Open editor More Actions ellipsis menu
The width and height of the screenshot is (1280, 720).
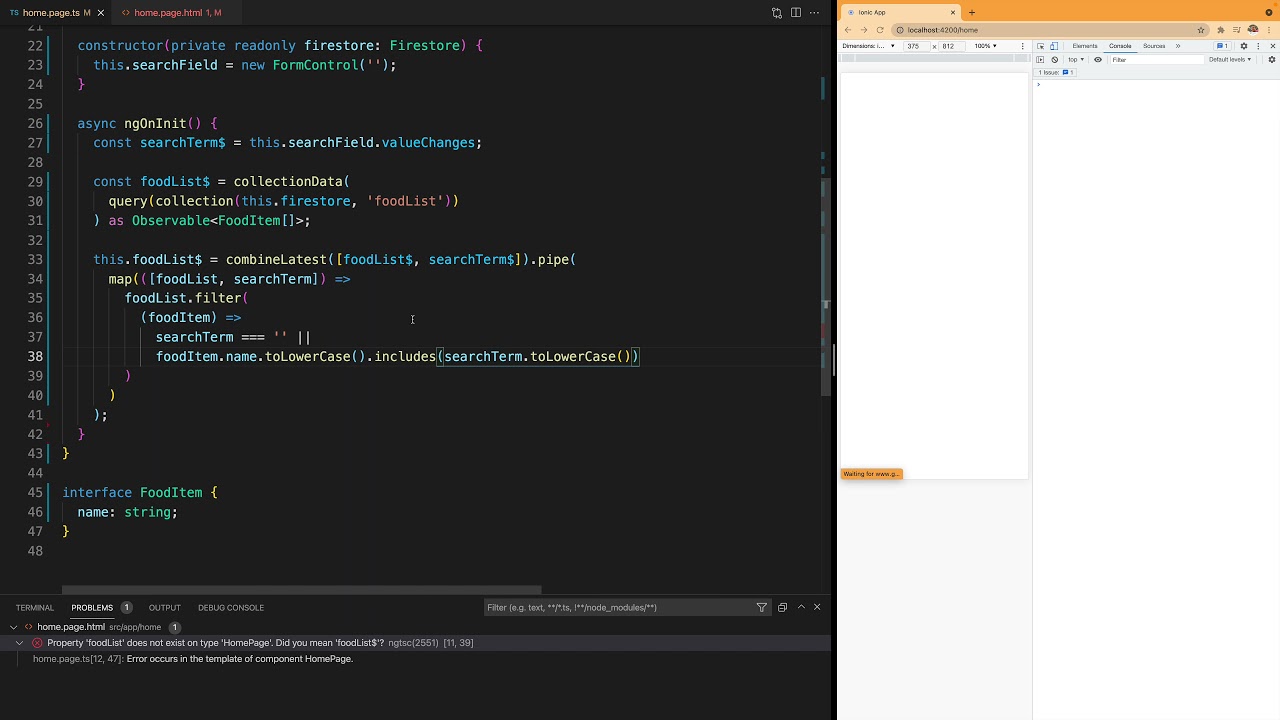815,13
